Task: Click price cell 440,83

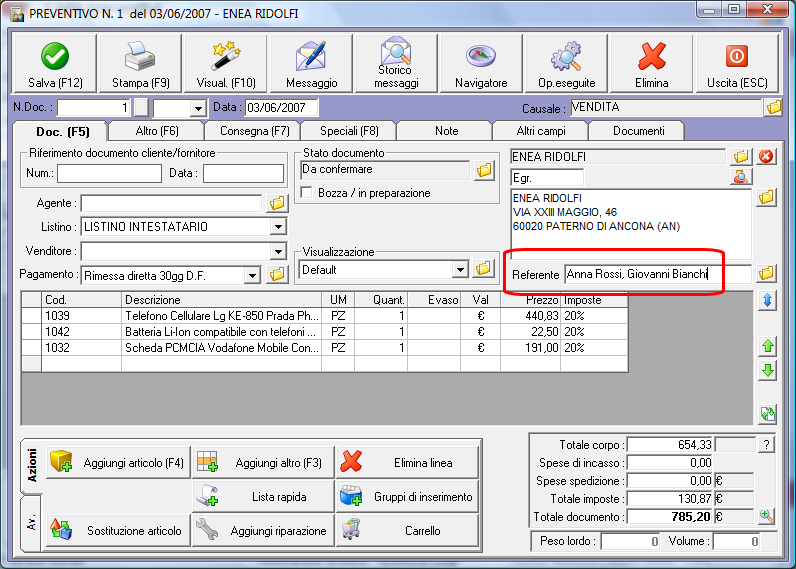Action: (x=530, y=316)
